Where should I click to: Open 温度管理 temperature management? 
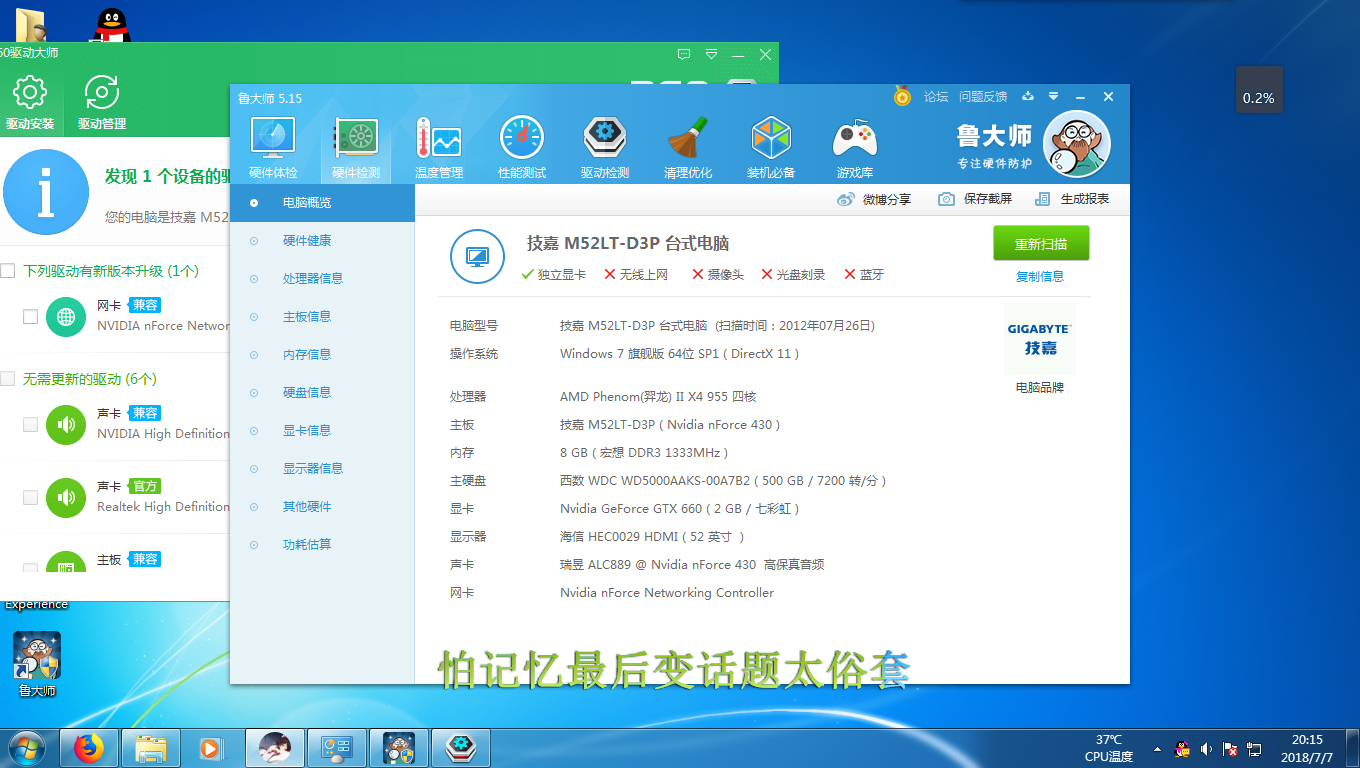click(439, 148)
